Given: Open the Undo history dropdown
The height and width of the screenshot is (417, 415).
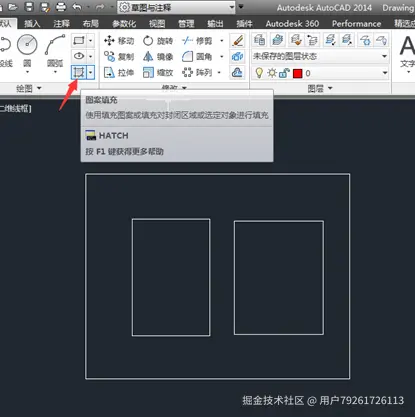Looking at the screenshot, I should (88, 7).
